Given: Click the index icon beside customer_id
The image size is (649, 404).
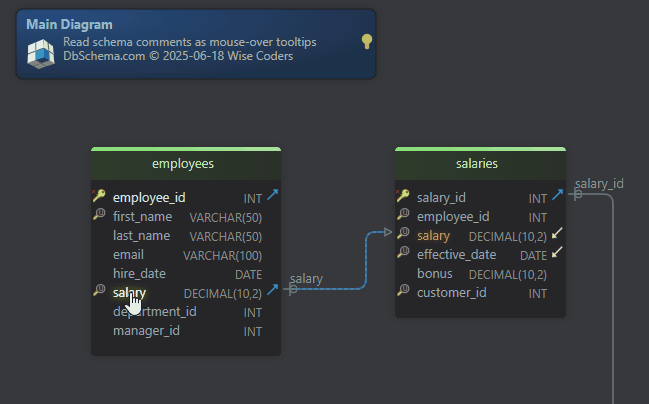Looking at the screenshot, I should coord(403,290).
